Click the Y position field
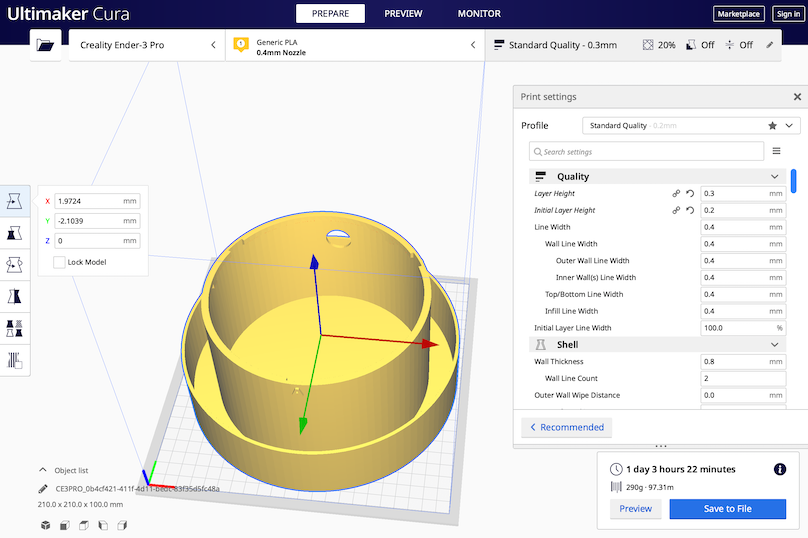 (97, 221)
